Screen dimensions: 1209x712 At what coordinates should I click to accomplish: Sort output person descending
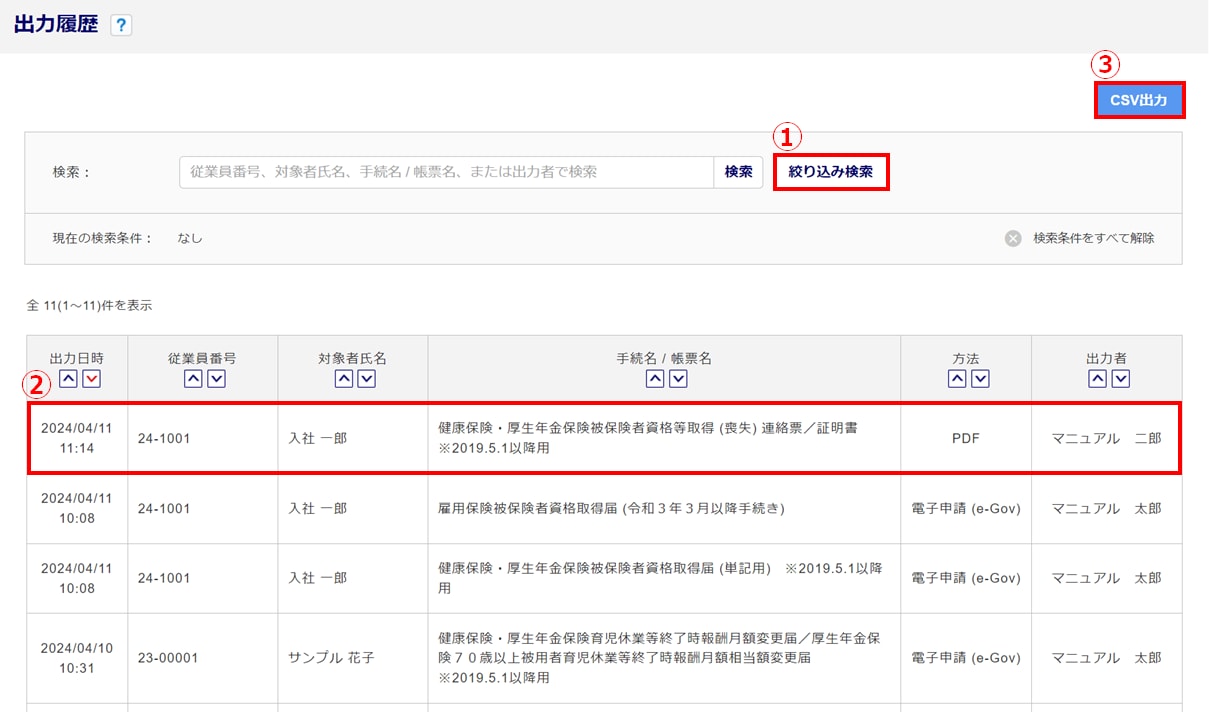coord(1120,379)
